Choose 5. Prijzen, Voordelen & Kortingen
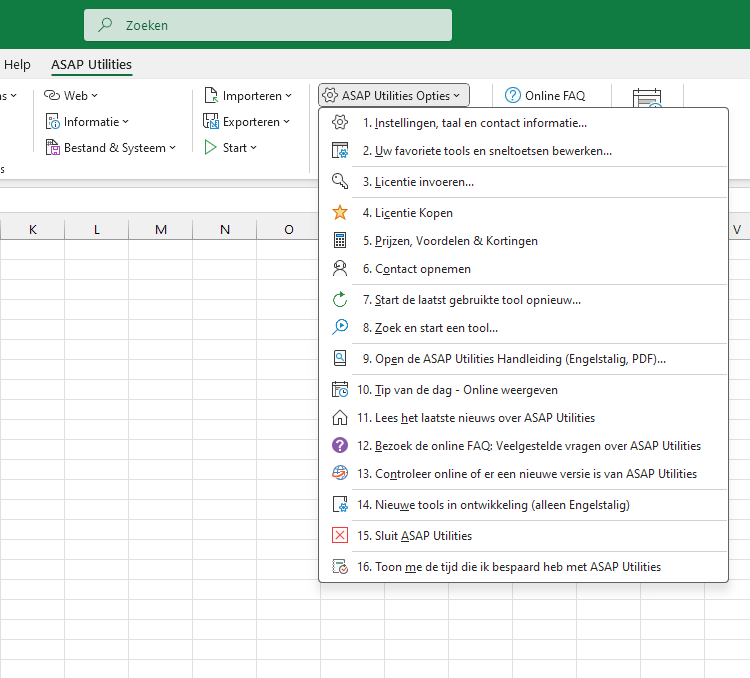Viewport: 750px width, 678px height. (x=523, y=240)
